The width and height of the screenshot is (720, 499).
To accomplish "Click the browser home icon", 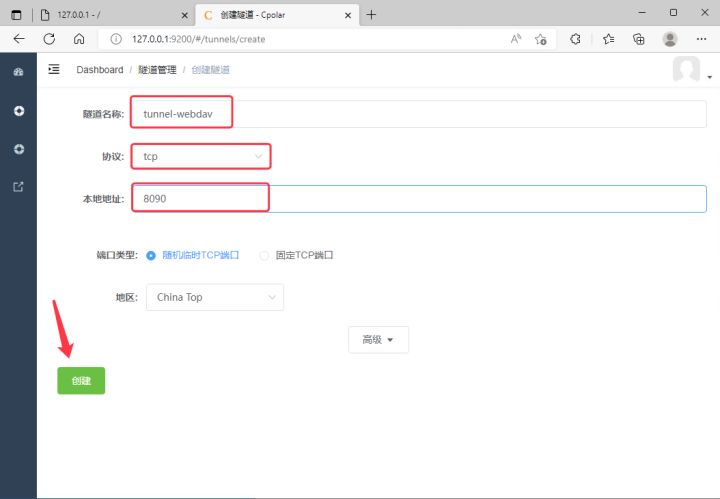I will pyautogui.click(x=78, y=39).
